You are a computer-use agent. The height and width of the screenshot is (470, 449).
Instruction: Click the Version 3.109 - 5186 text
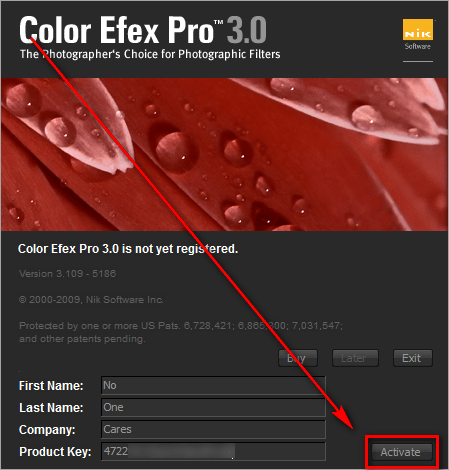pos(68,274)
